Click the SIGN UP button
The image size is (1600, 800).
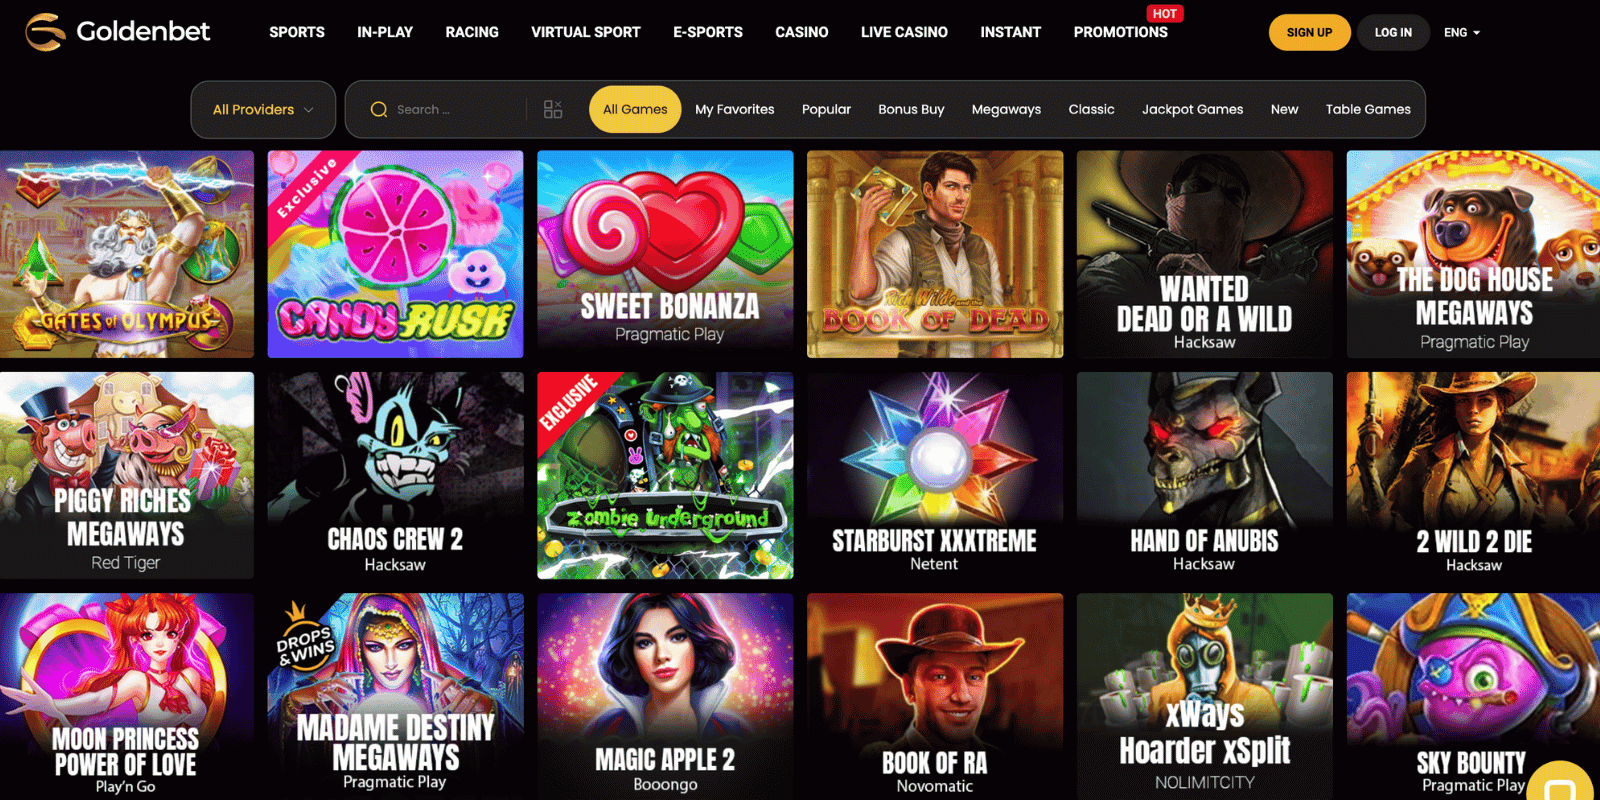1309,33
